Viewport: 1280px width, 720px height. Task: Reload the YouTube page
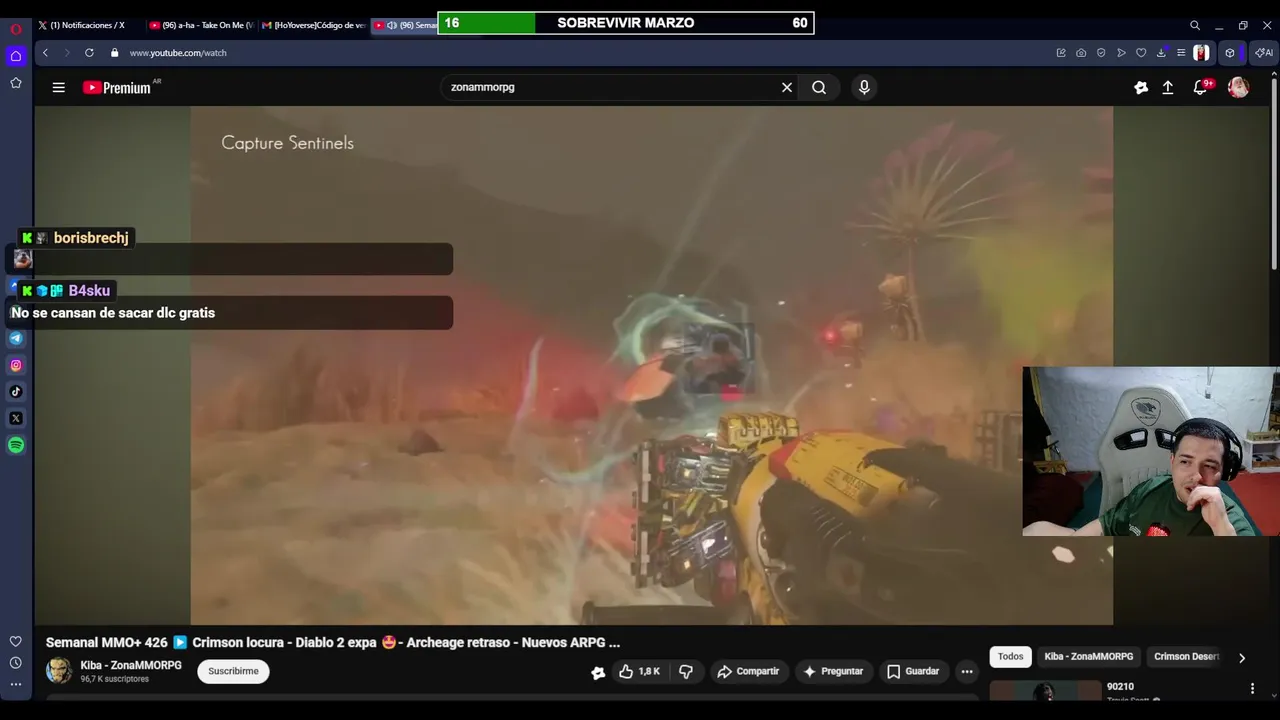[x=89, y=53]
